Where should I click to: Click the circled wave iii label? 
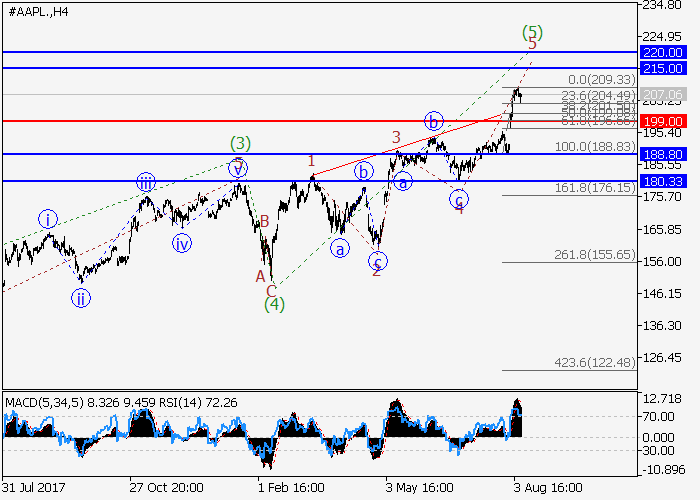[x=146, y=182]
